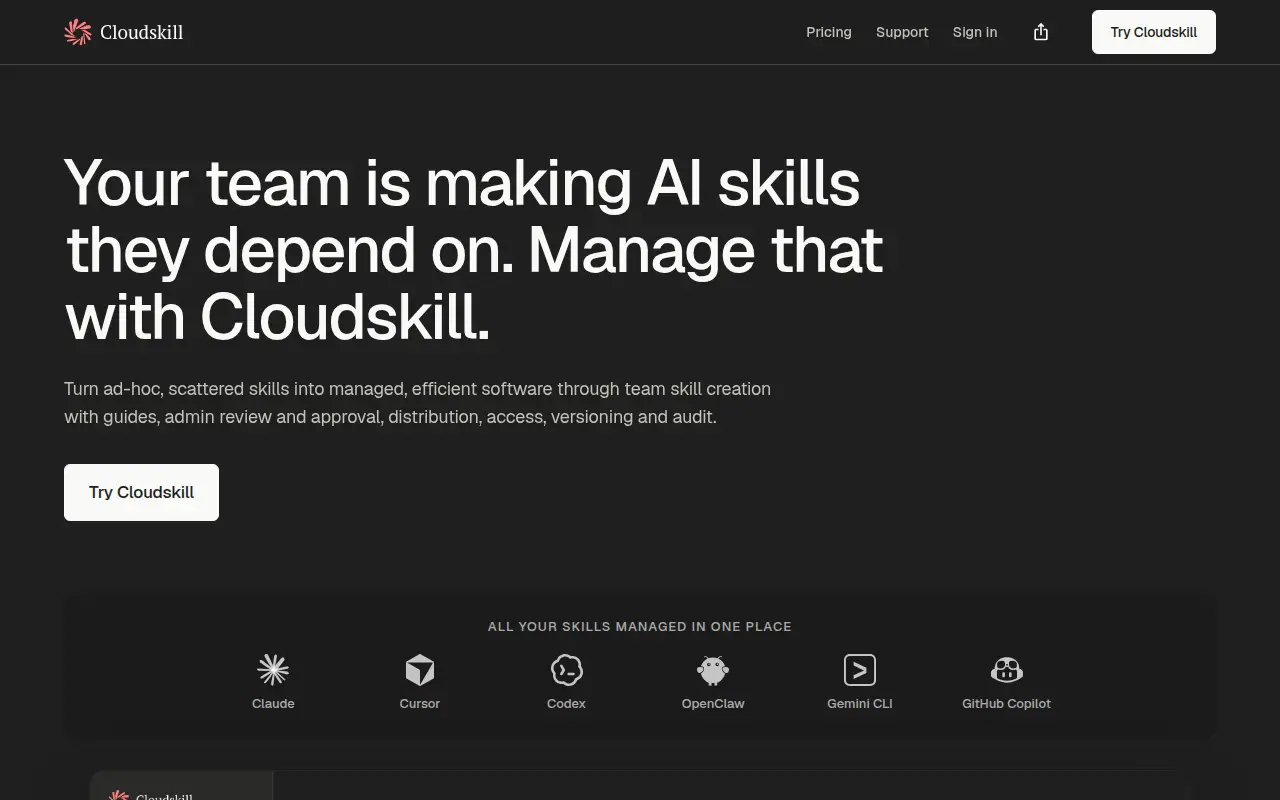Click the Cursor cube icon
The width and height of the screenshot is (1280, 800).
coord(420,670)
